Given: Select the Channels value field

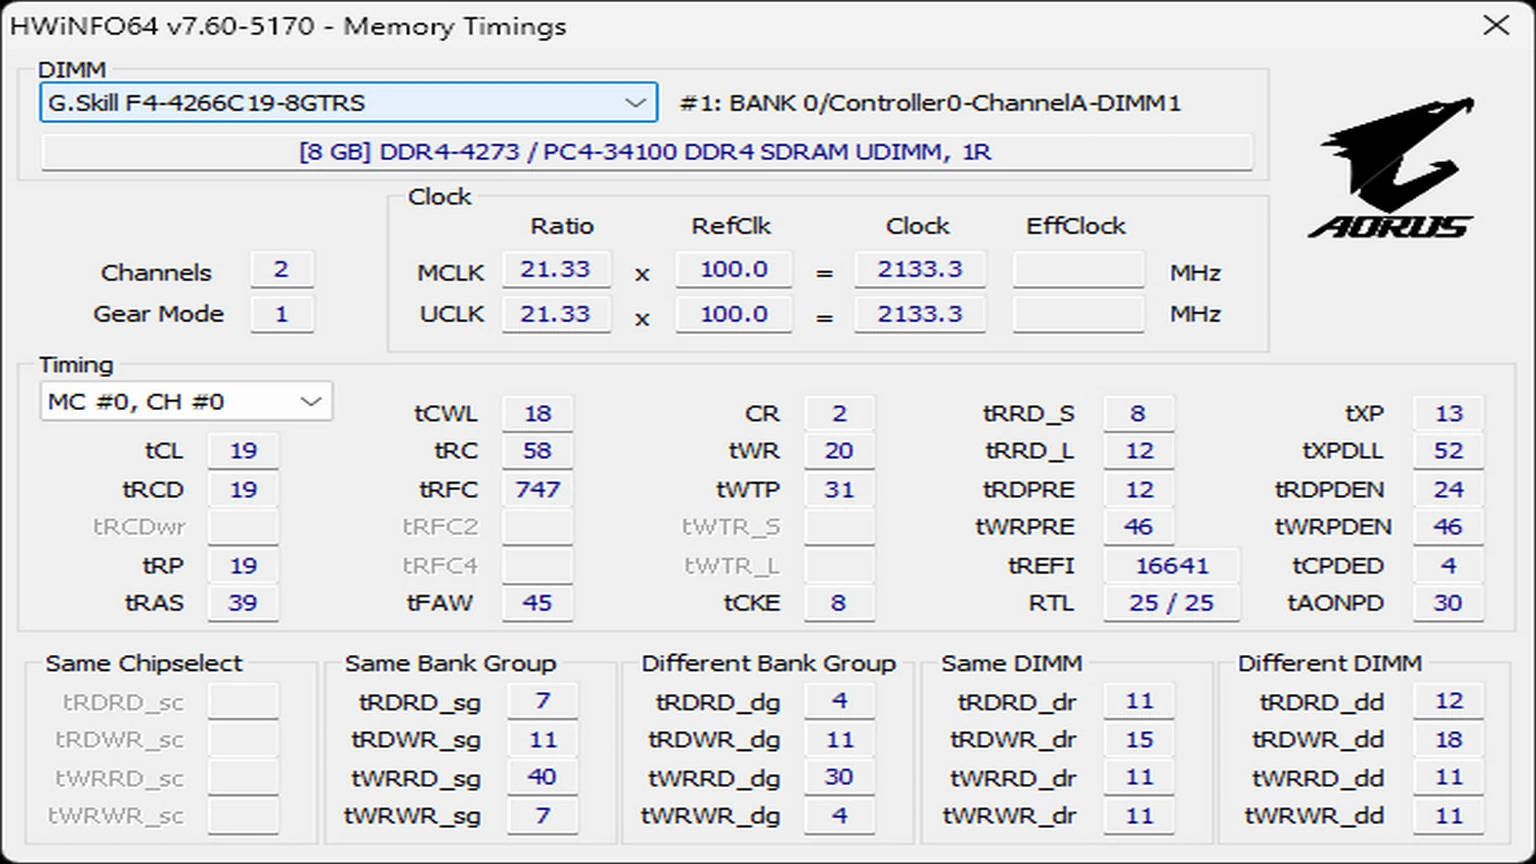Looking at the screenshot, I should tap(281, 270).
